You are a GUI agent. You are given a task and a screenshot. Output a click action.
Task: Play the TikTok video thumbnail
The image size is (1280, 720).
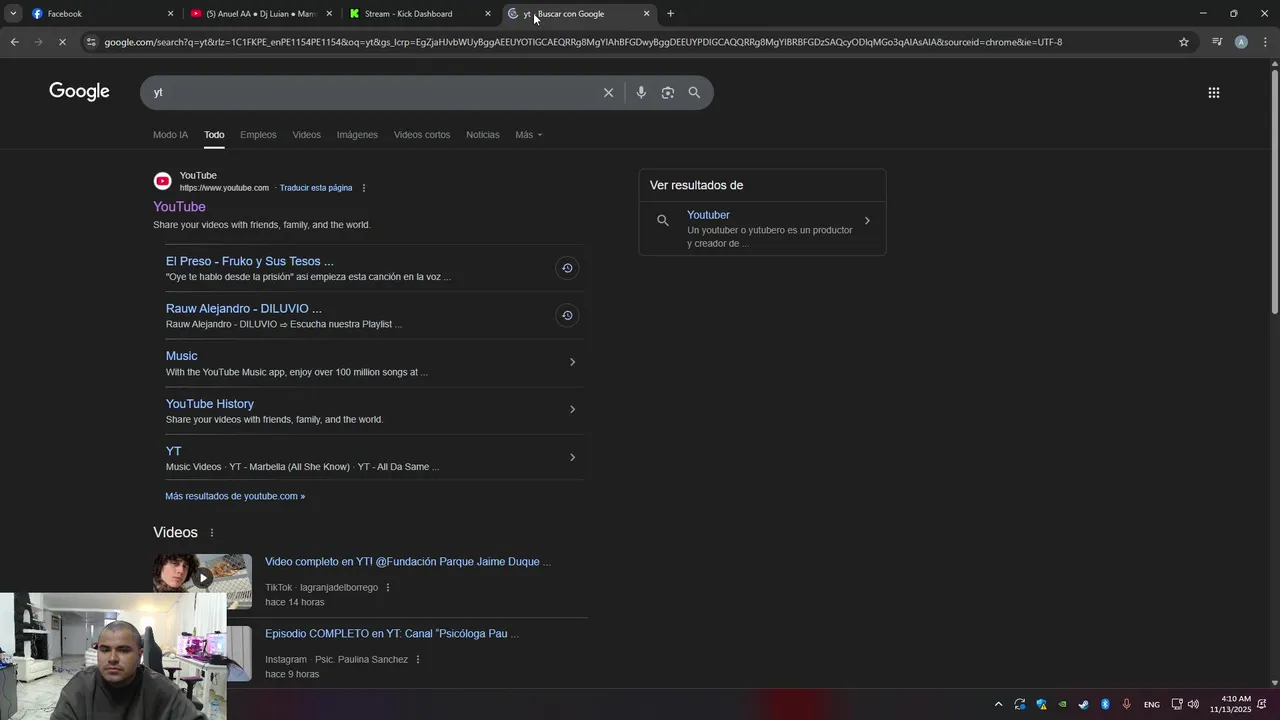(x=202, y=578)
